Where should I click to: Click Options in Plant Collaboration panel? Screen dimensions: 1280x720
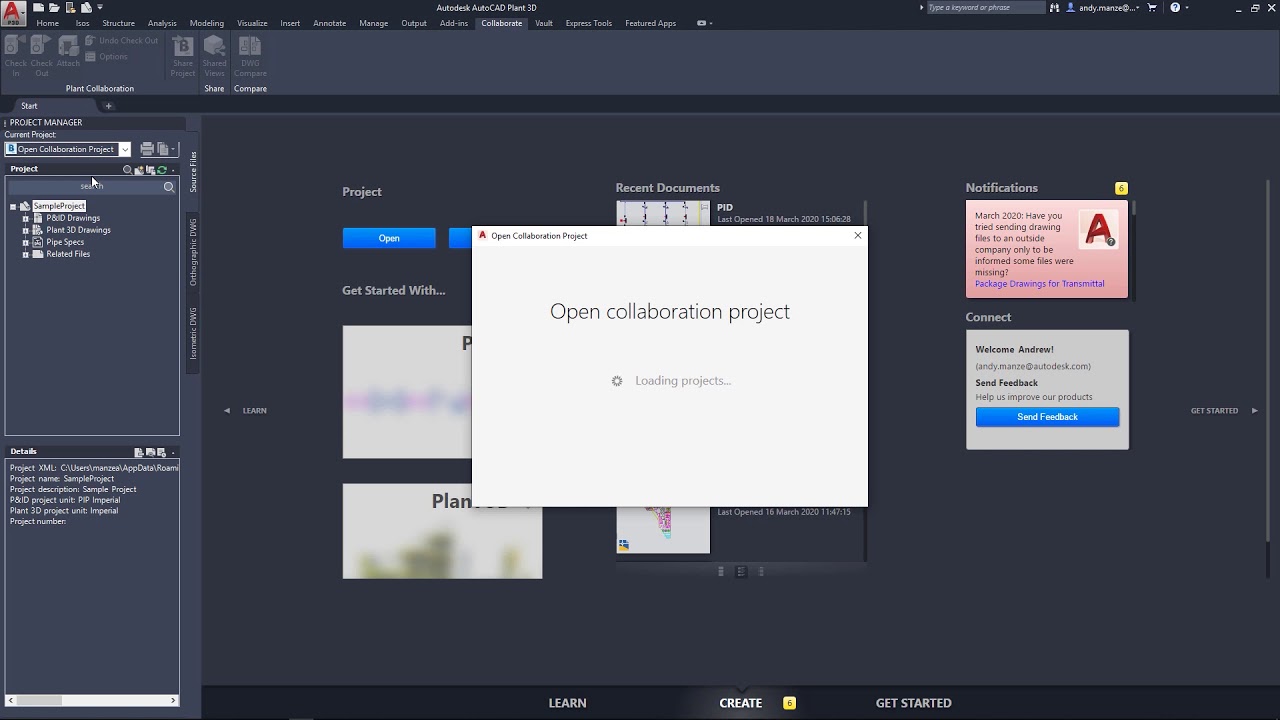(x=106, y=57)
